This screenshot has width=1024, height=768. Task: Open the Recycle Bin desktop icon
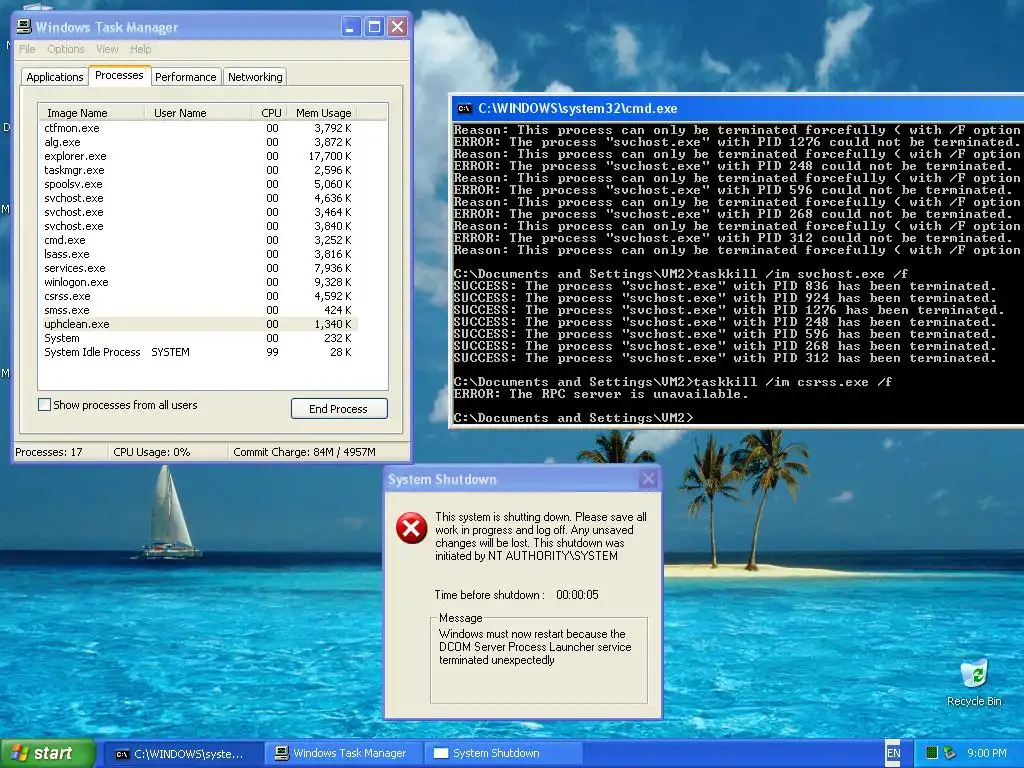pyautogui.click(x=974, y=682)
